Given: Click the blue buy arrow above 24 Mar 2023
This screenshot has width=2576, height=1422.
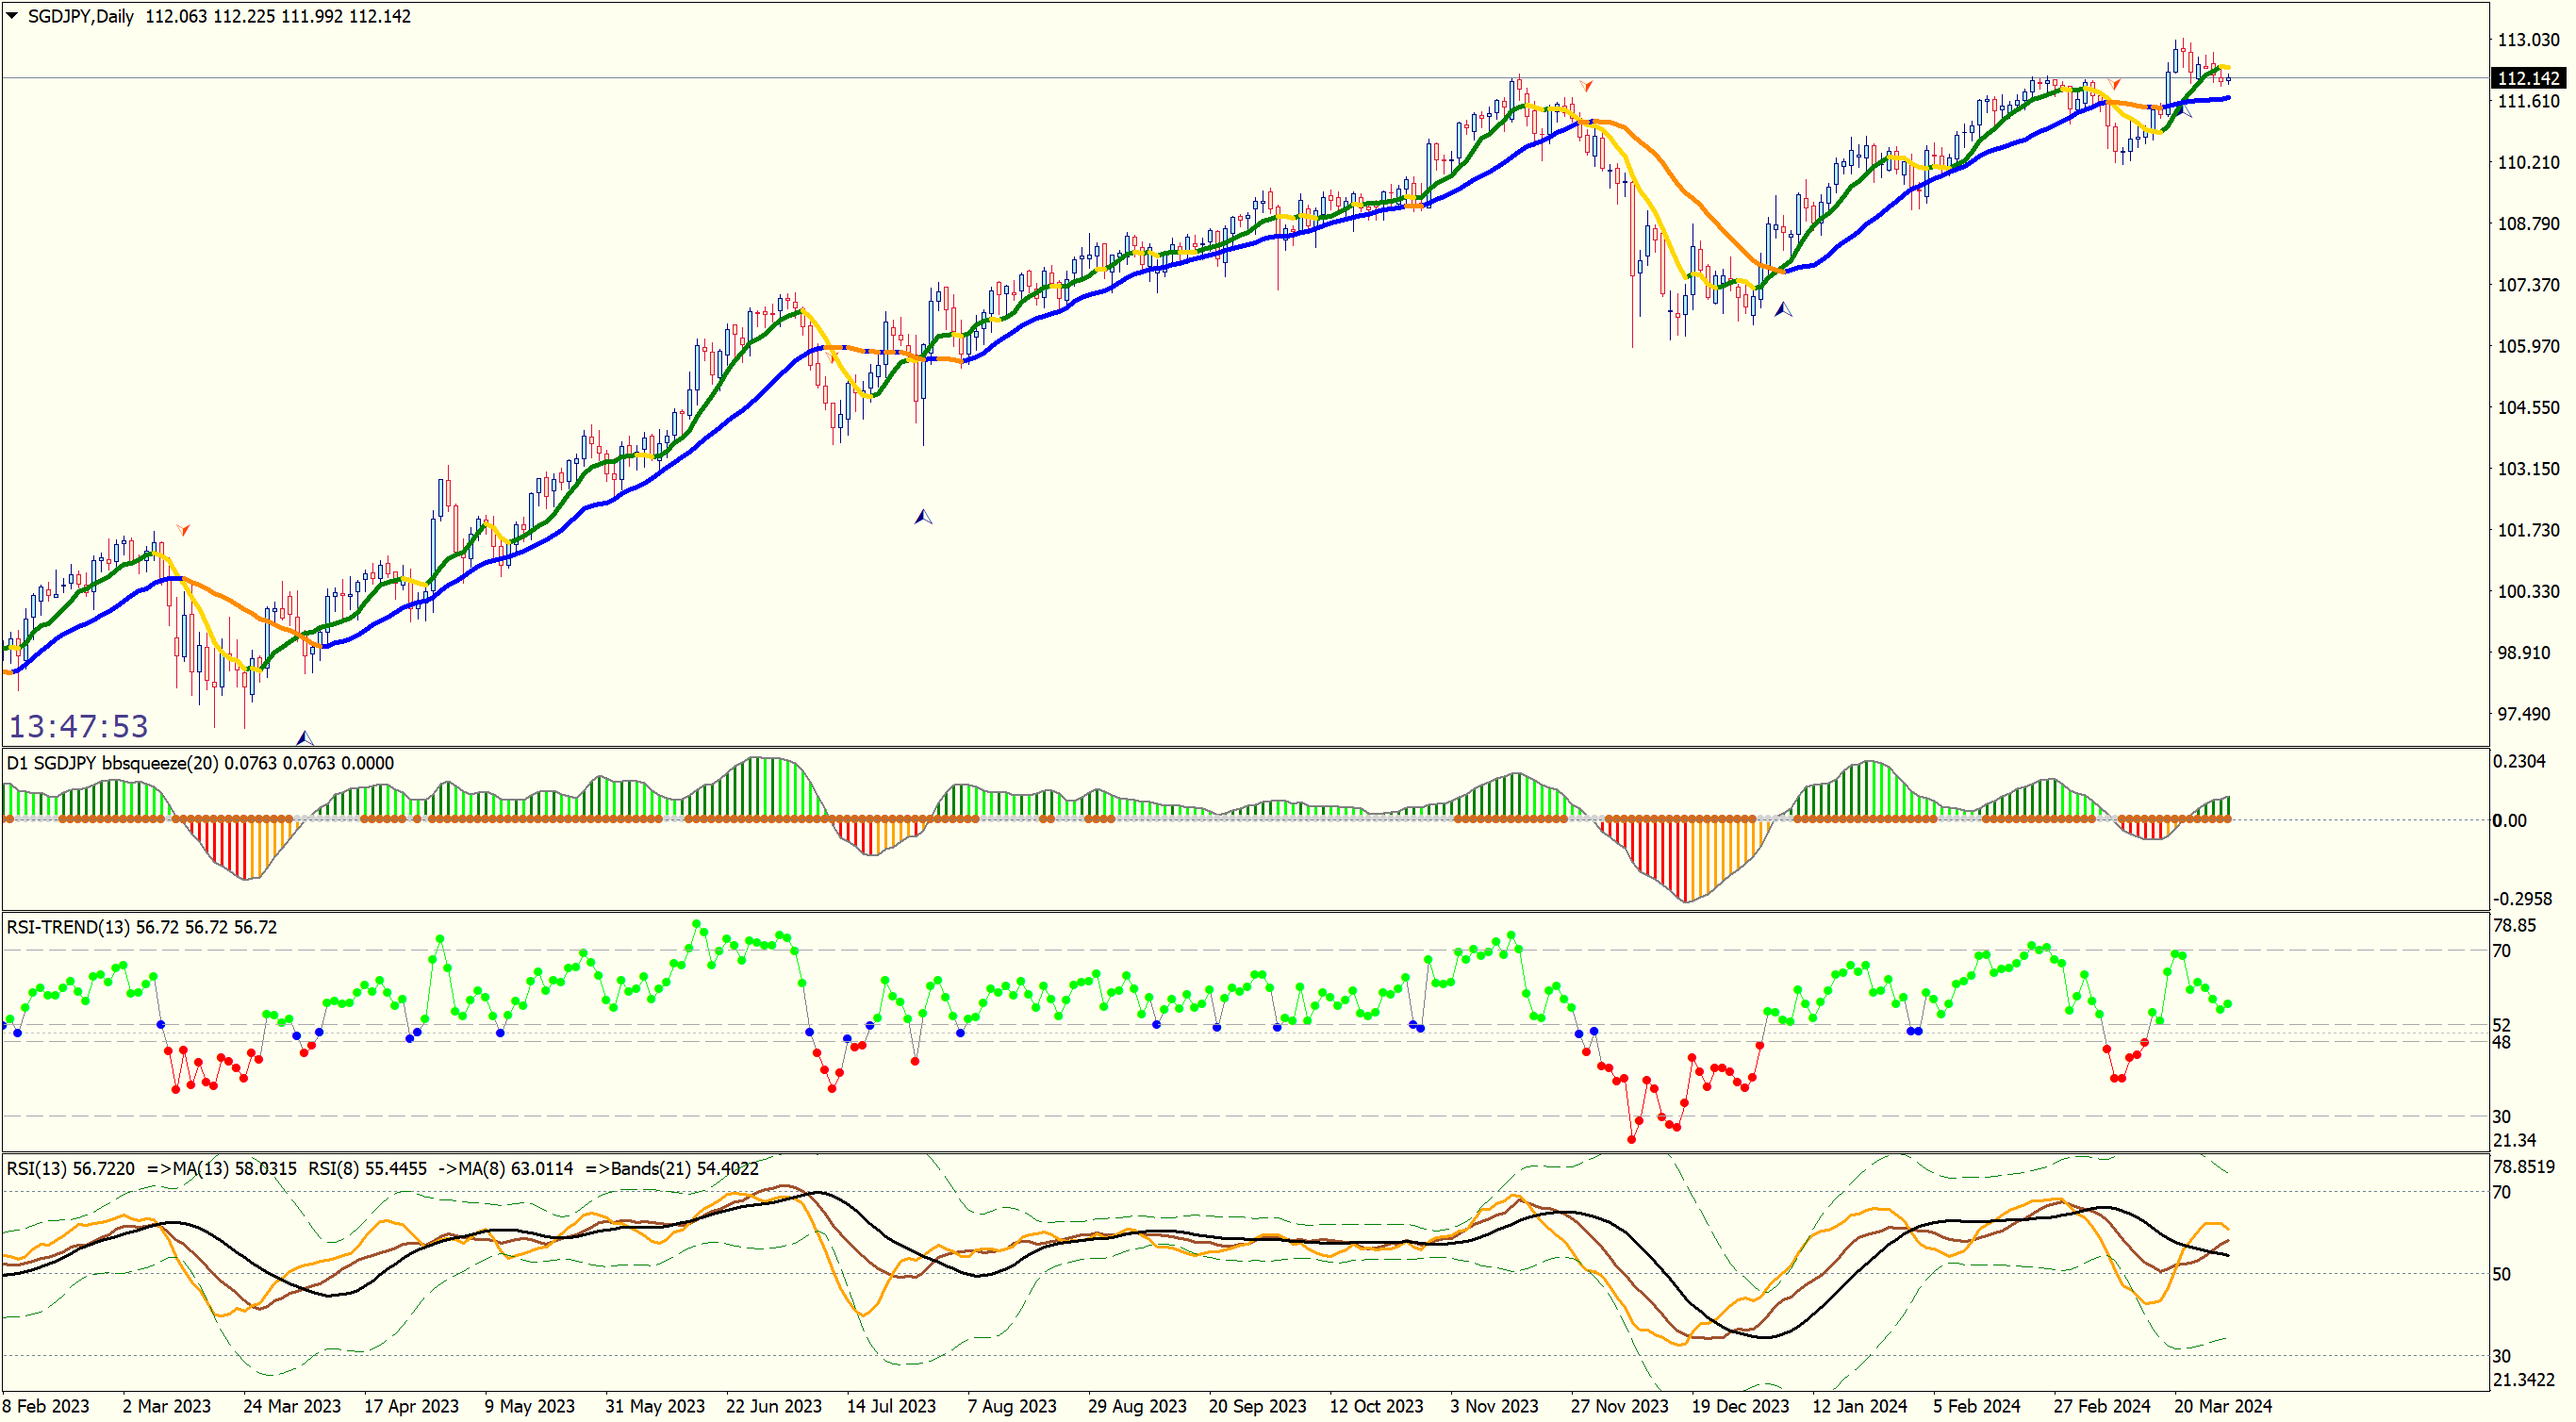Looking at the screenshot, I should click(x=305, y=738).
